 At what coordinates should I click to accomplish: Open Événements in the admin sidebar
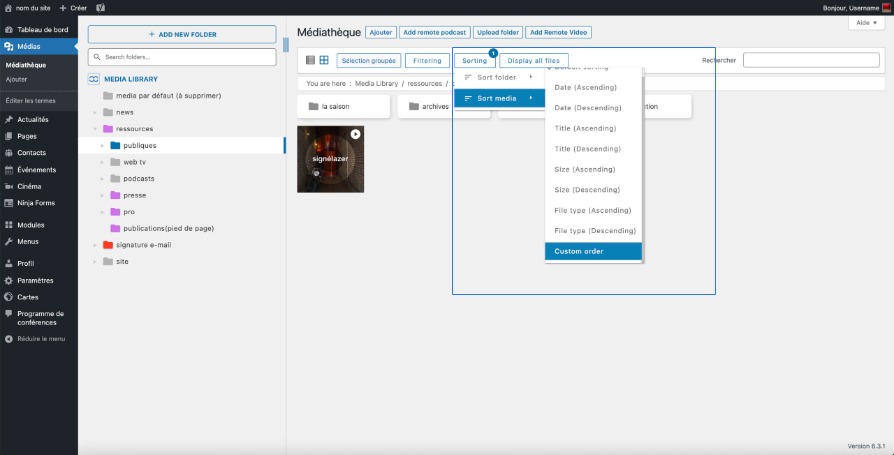(37, 169)
